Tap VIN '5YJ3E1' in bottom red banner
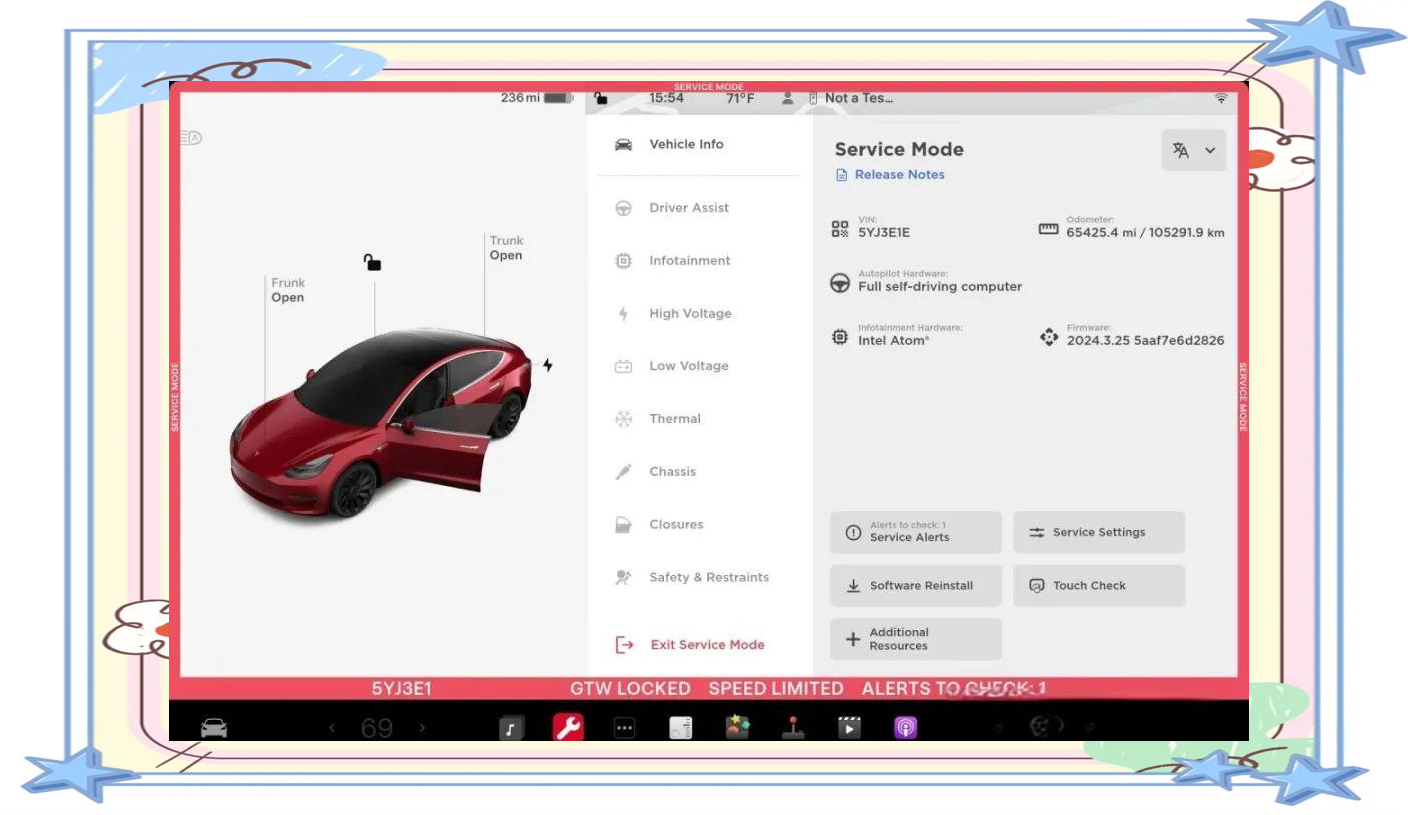The height and width of the screenshot is (815, 1408). click(402, 689)
